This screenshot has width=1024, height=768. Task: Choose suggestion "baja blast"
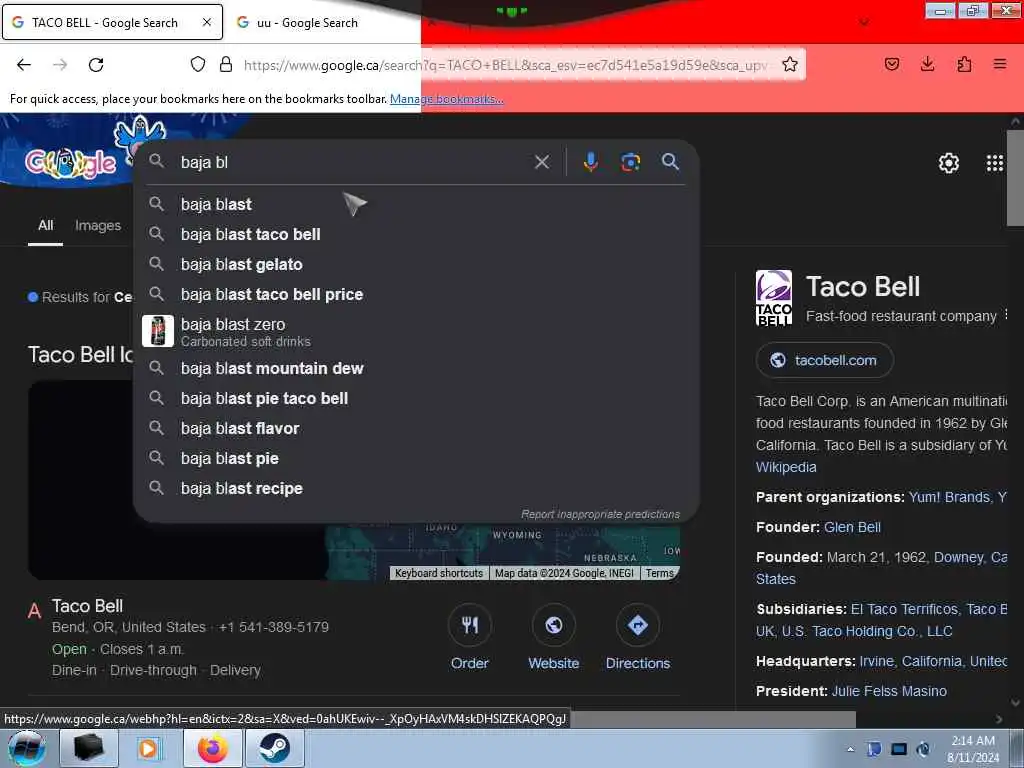(415, 204)
